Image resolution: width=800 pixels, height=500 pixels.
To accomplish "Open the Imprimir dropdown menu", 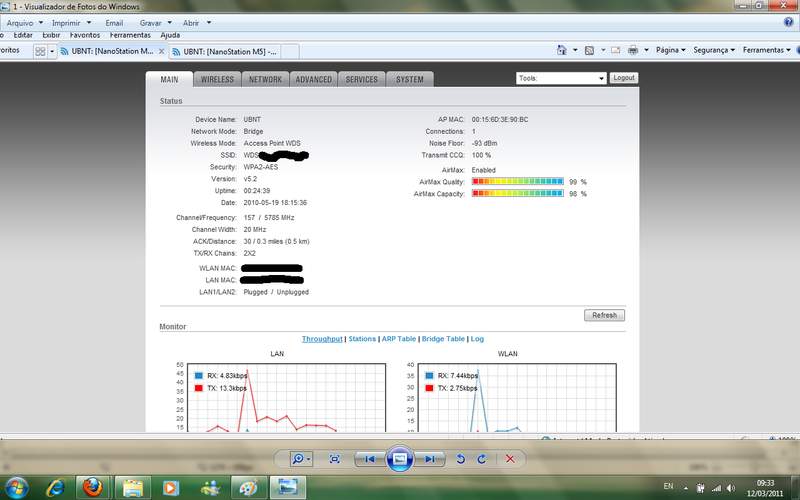I will tap(71, 23).
